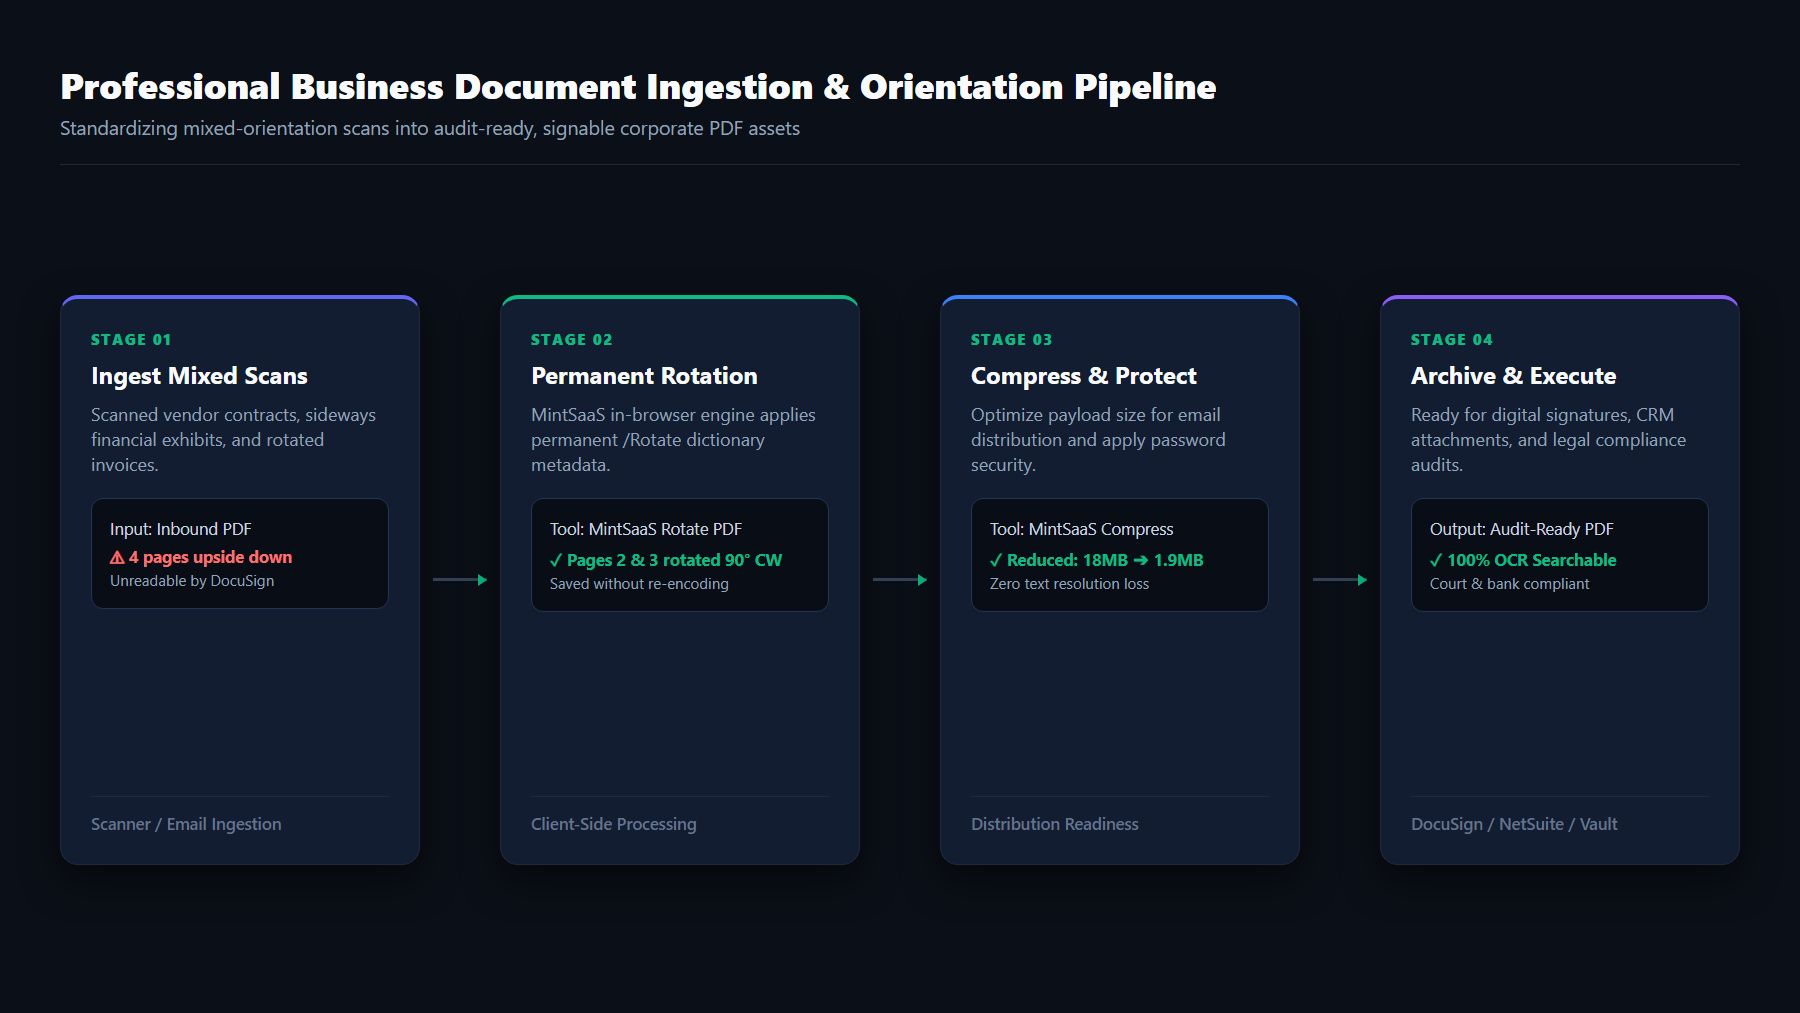Click the 'Permanent Rotation' heading

pos(644,376)
